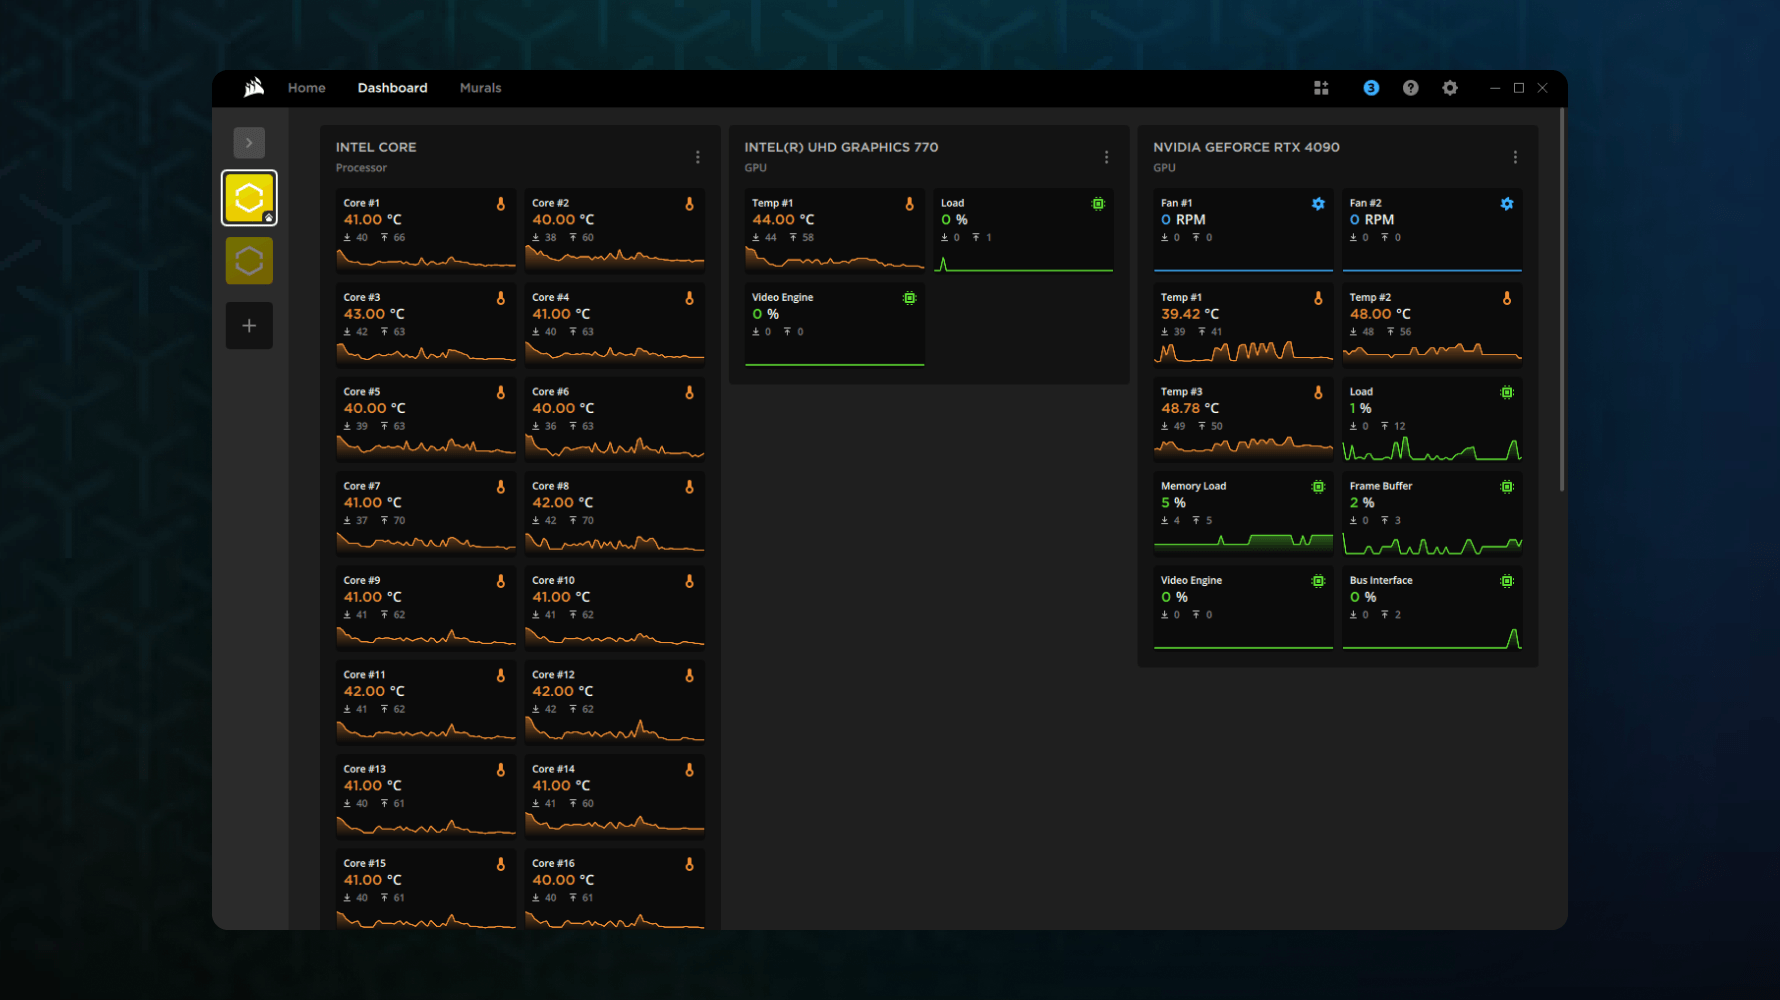Open the settings gear icon

tap(1450, 88)
